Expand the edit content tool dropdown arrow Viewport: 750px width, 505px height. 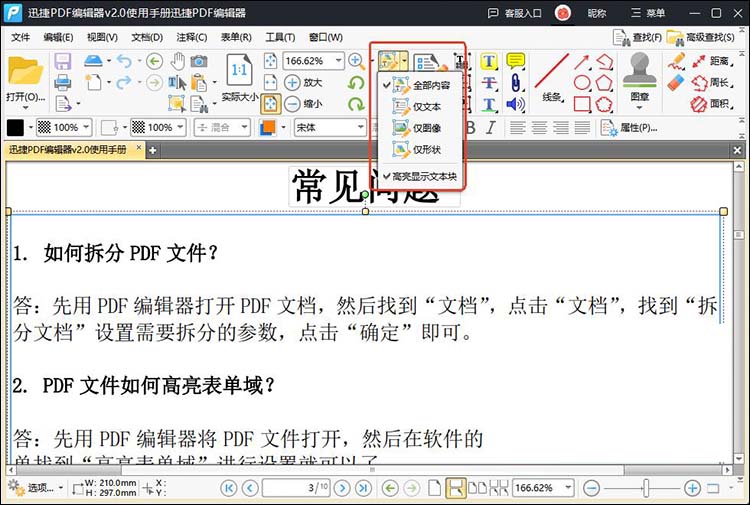point(405,61)
